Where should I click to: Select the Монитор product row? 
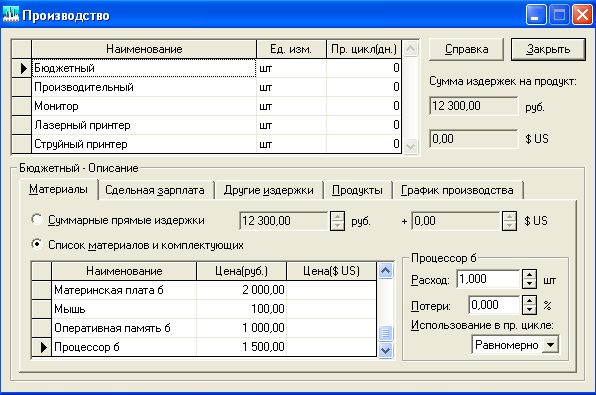click(x=207, y=106)
